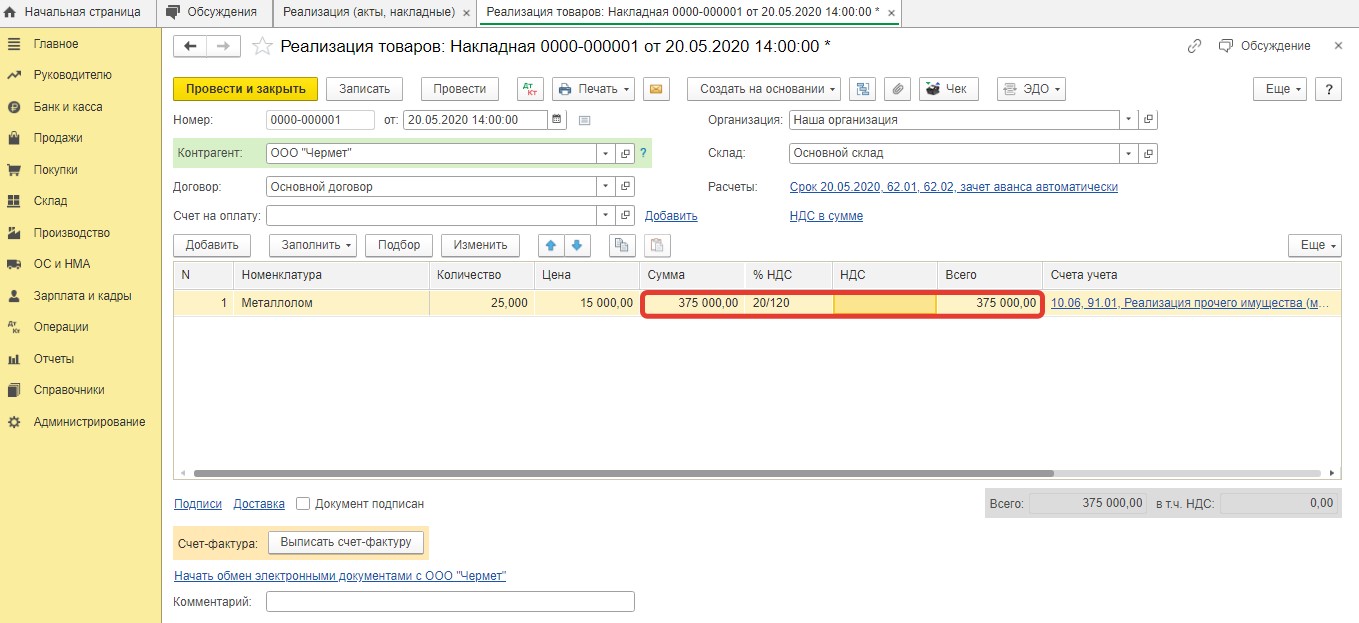This screenshot has height=623, width=1359.
Task: Open calendar picker next to date field
Action: coord(558,120)
